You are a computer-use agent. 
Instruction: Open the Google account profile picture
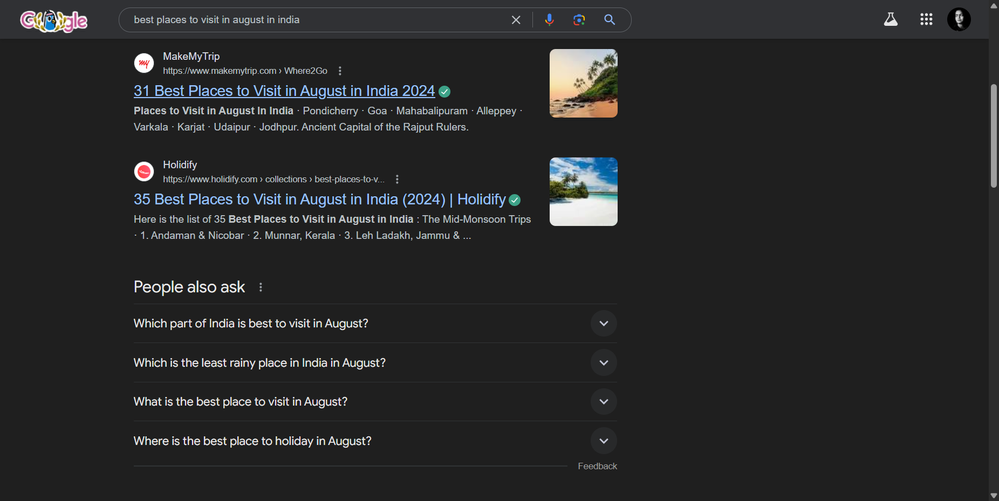pos(959,19)
